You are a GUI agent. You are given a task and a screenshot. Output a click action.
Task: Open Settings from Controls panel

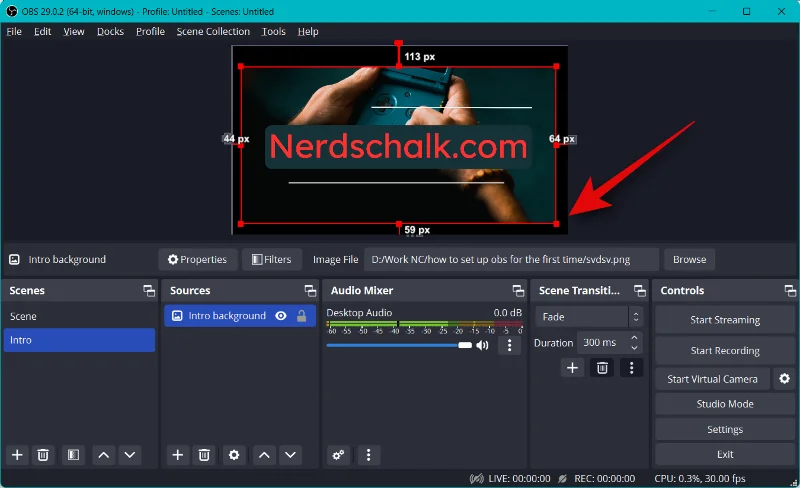pos(725,429)
